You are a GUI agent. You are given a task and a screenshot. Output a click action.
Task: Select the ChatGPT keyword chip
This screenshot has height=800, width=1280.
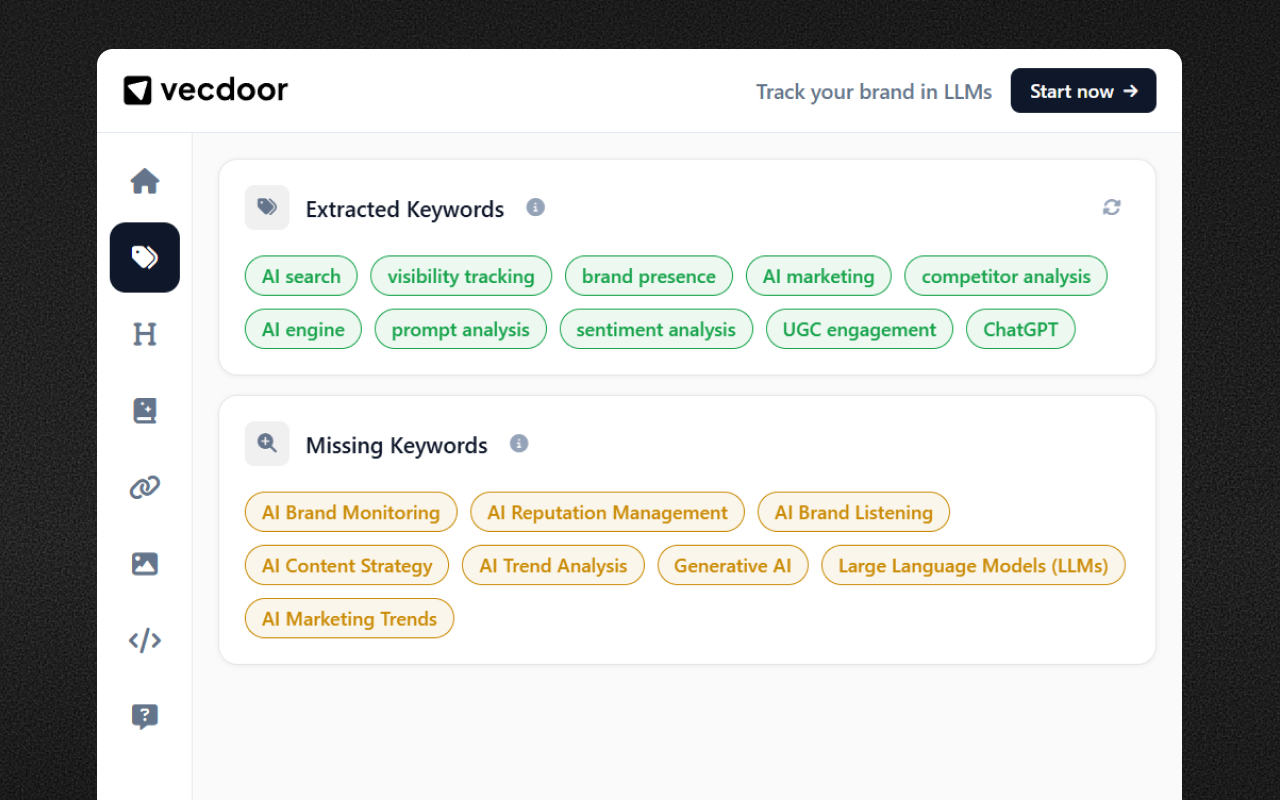[x=1020, y=328]
